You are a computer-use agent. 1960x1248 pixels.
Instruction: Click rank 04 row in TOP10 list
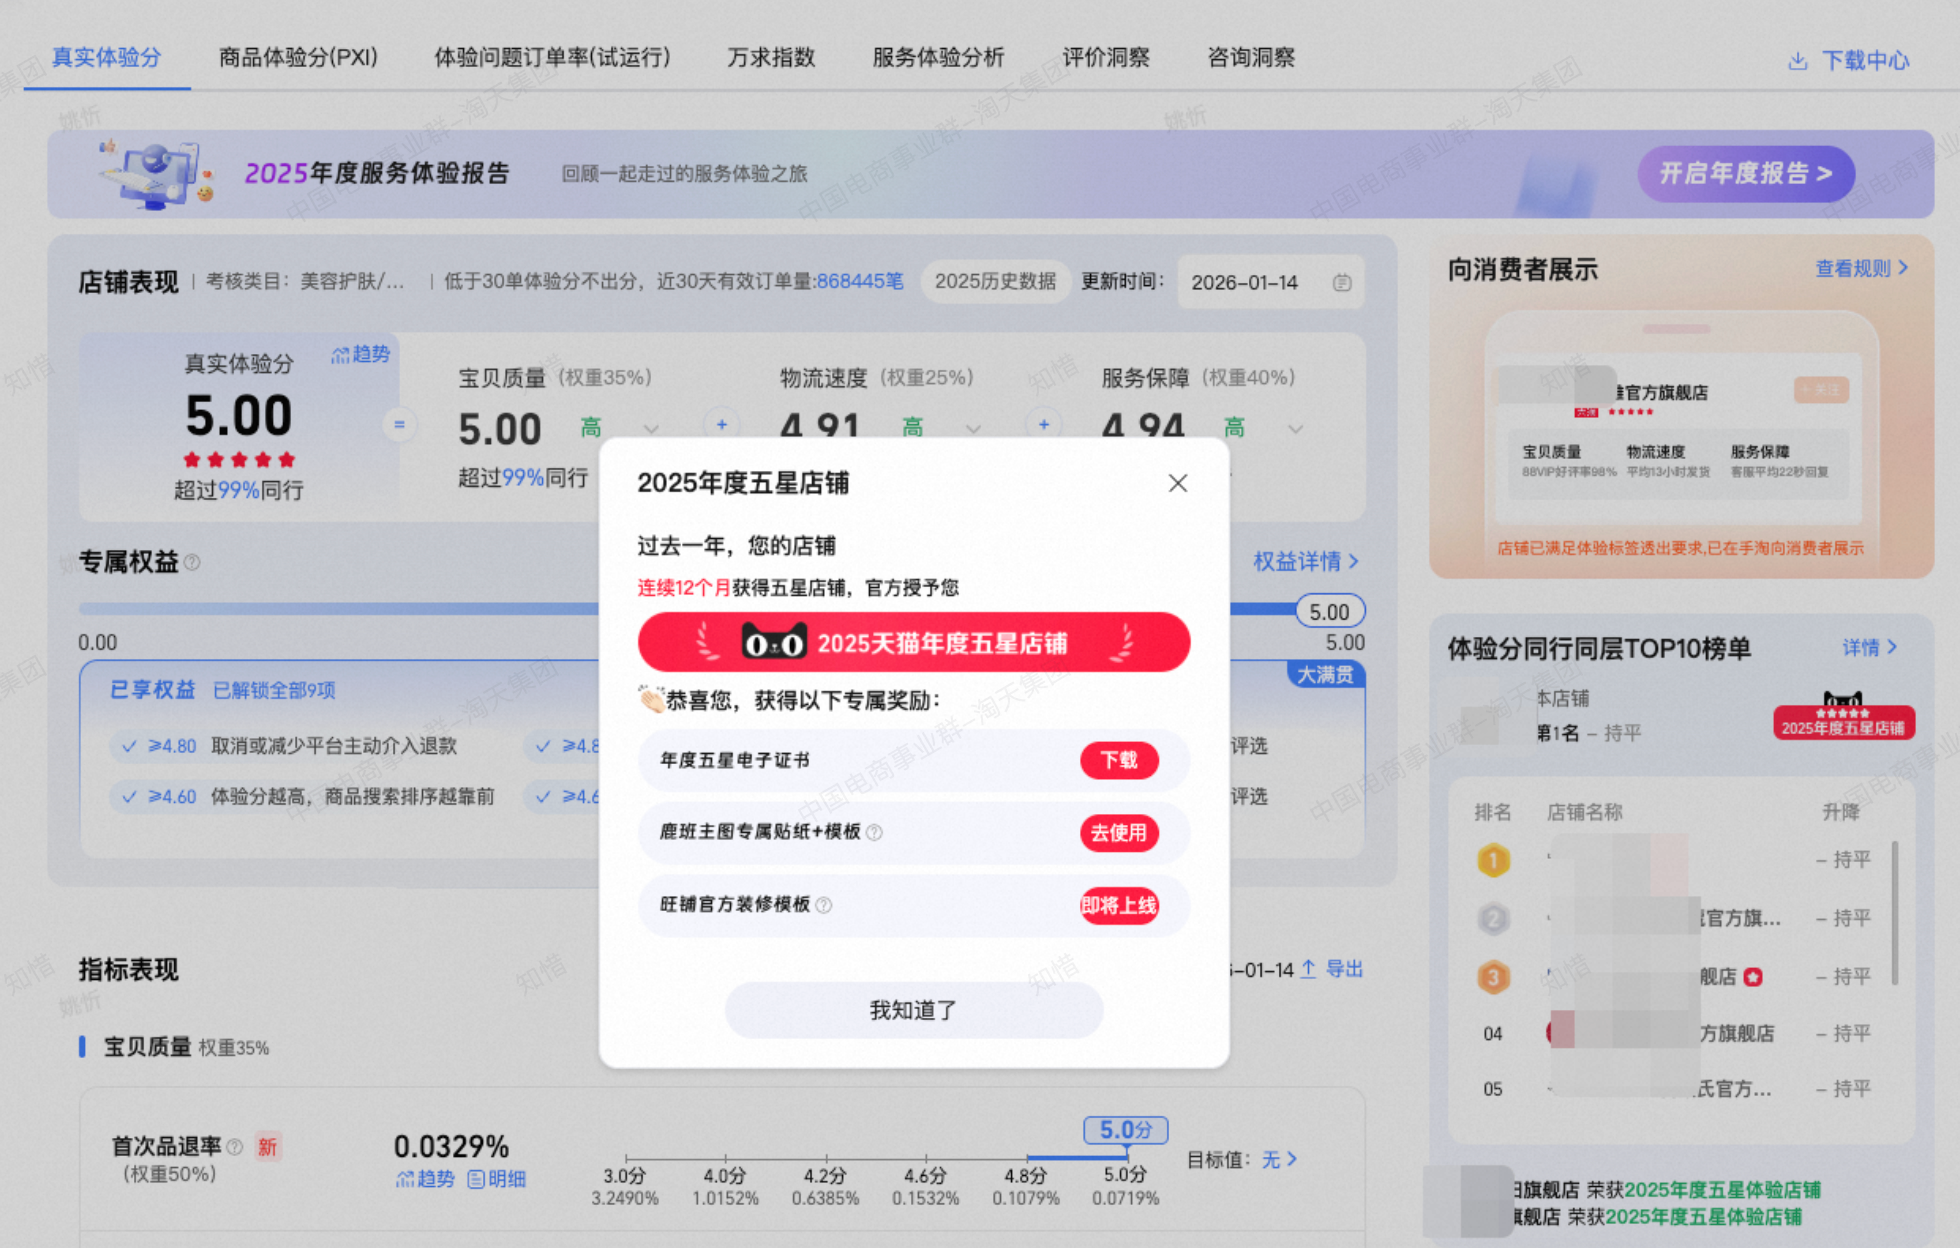pyautogui.click(x=1677, y=1033)
